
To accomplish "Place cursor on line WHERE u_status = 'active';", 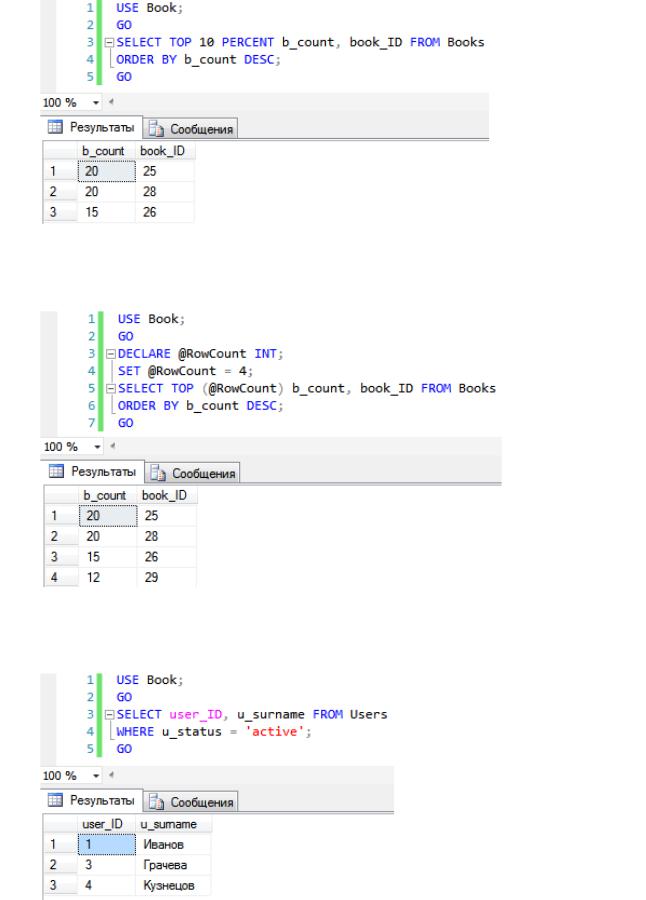I will click(x=213, y=732).
